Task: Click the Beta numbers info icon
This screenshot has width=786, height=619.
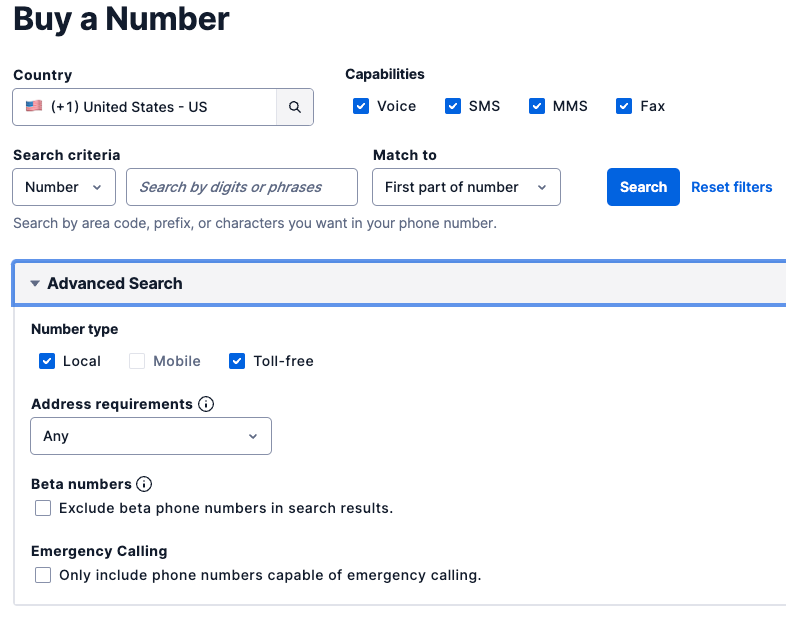Action: click(x=144, y=484)
